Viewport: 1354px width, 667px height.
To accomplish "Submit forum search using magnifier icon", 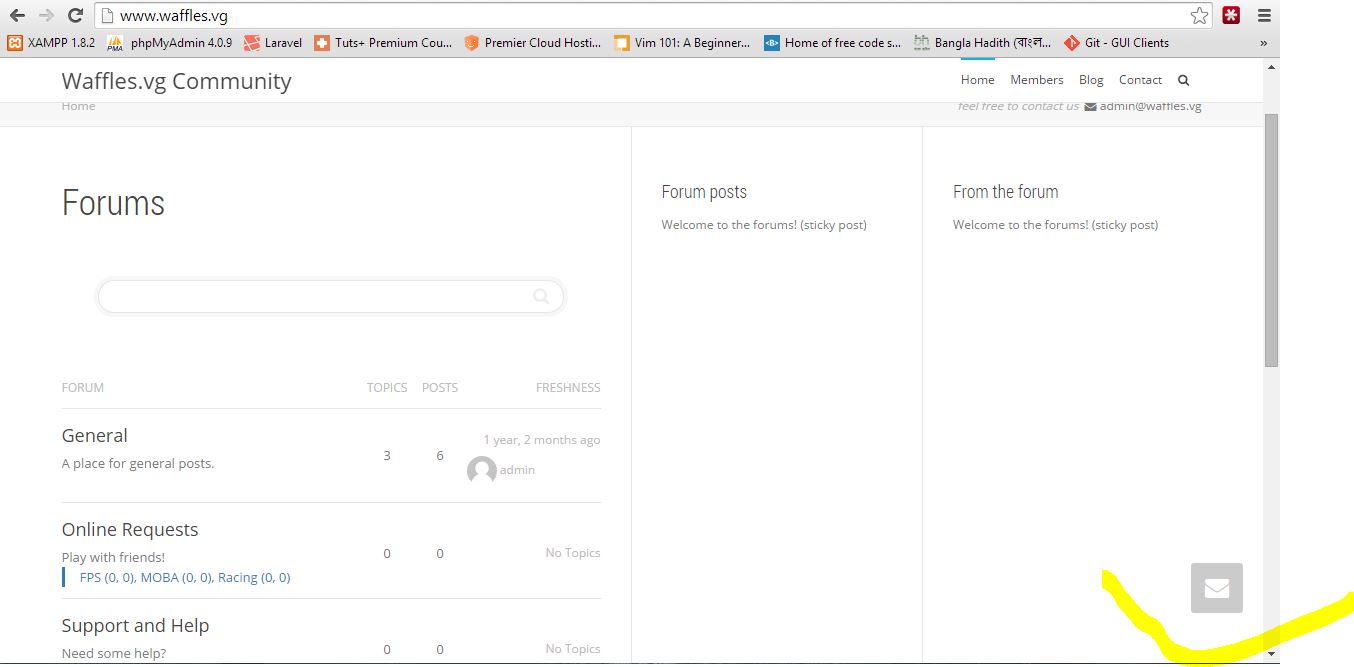I will [x=541, y=296].
